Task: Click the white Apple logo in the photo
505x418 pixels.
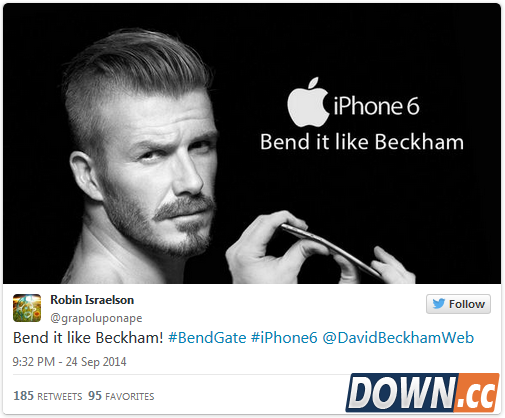Action: click(308, 102)
